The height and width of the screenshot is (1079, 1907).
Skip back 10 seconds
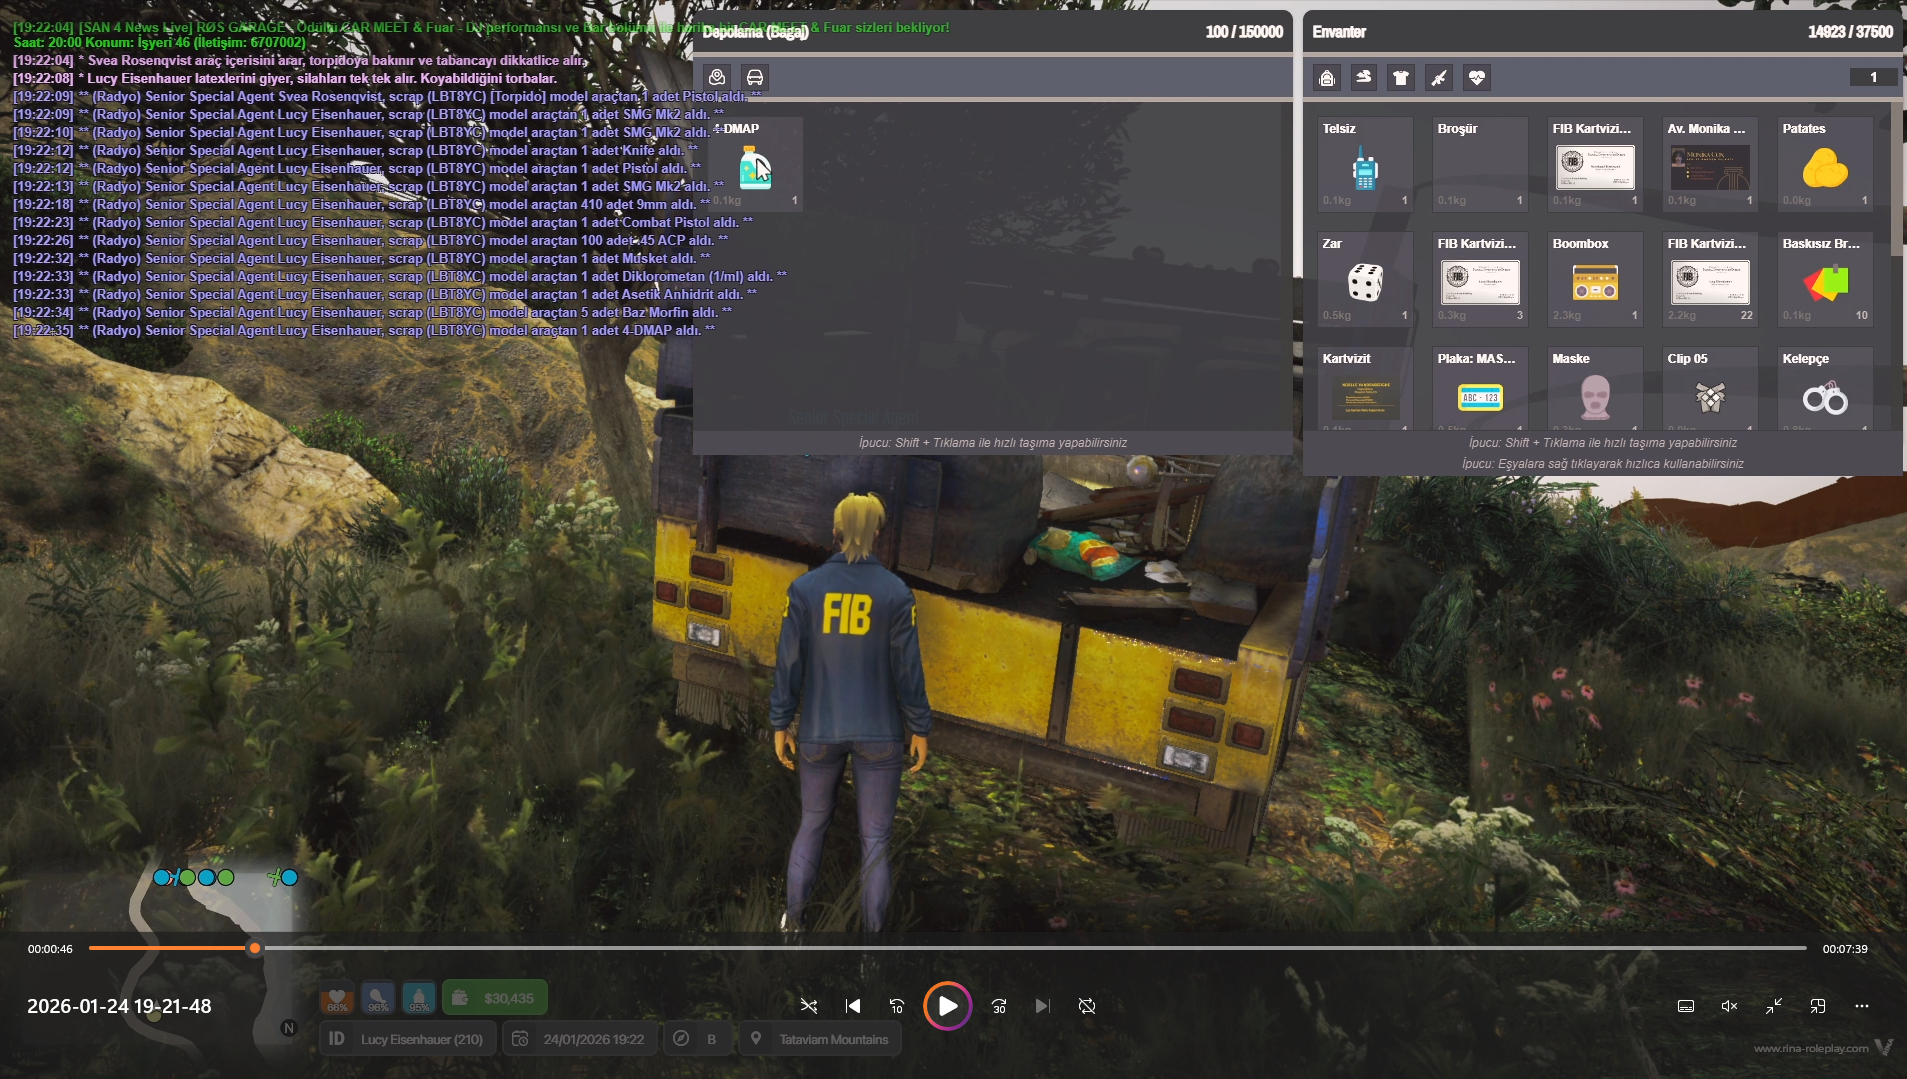pyautogui.click(x=897, y=1006)
